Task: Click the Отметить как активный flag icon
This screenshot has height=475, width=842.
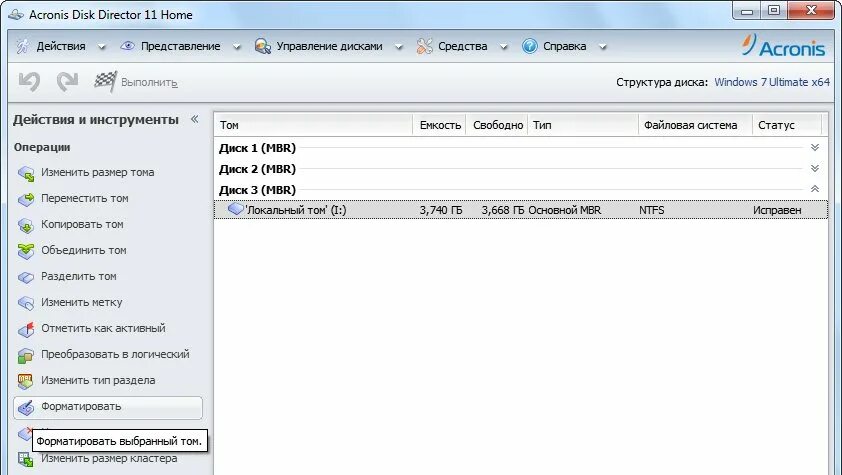Action: pyautogui.click(x=26, y=329)
